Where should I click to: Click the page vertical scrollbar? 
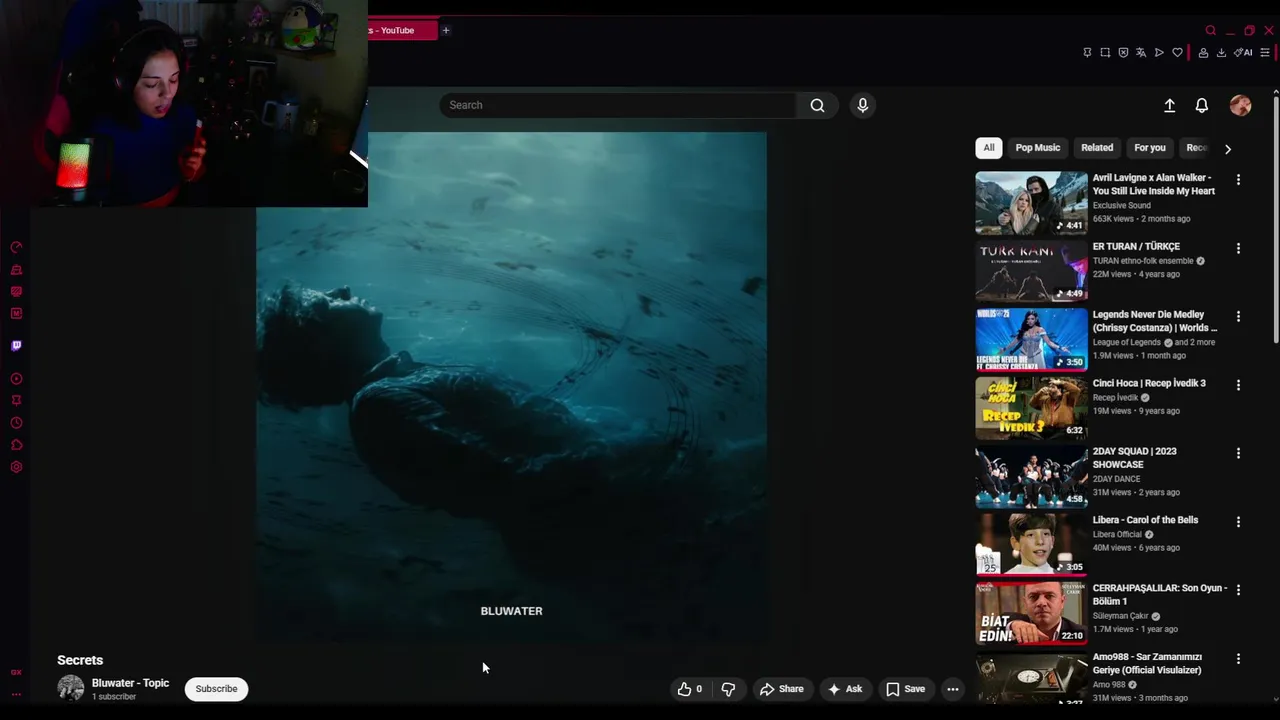click(x=1276, y=220)
